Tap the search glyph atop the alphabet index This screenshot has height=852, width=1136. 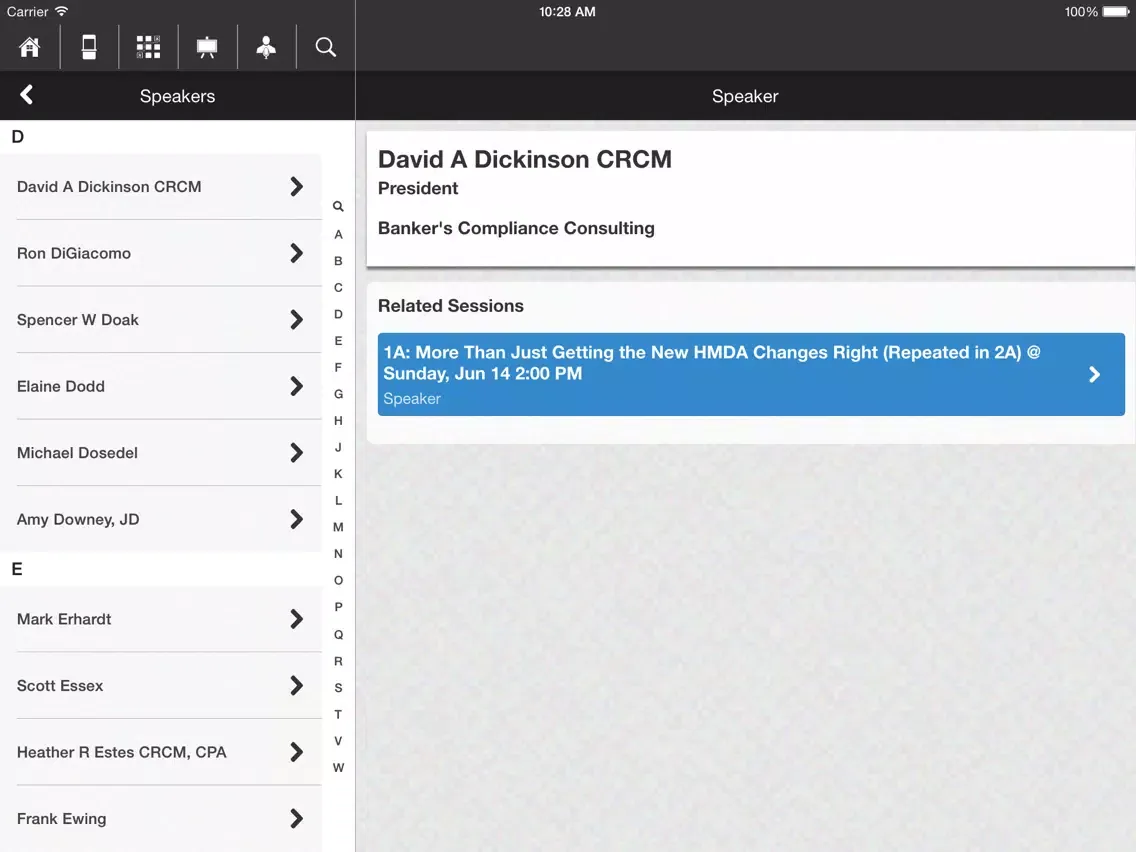(338, 206)
